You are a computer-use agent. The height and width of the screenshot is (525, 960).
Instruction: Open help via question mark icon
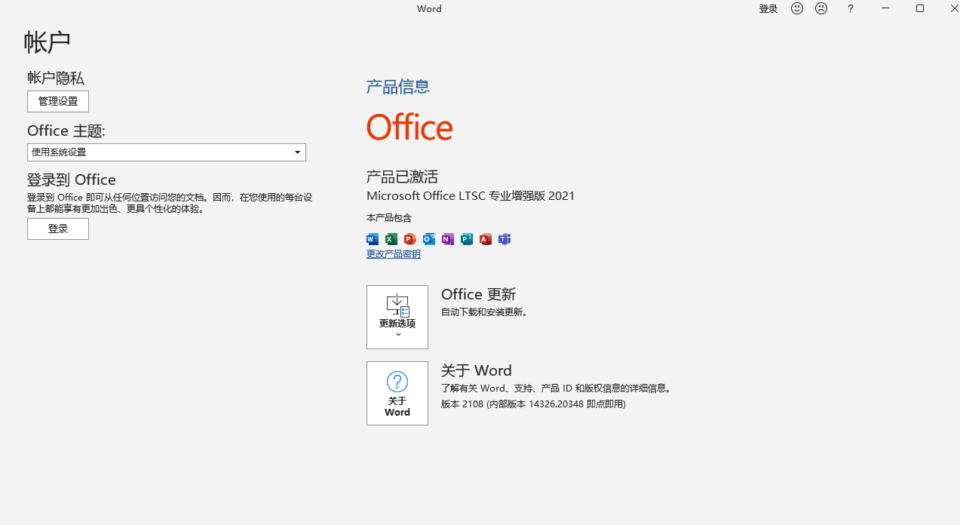coord(850,9)
